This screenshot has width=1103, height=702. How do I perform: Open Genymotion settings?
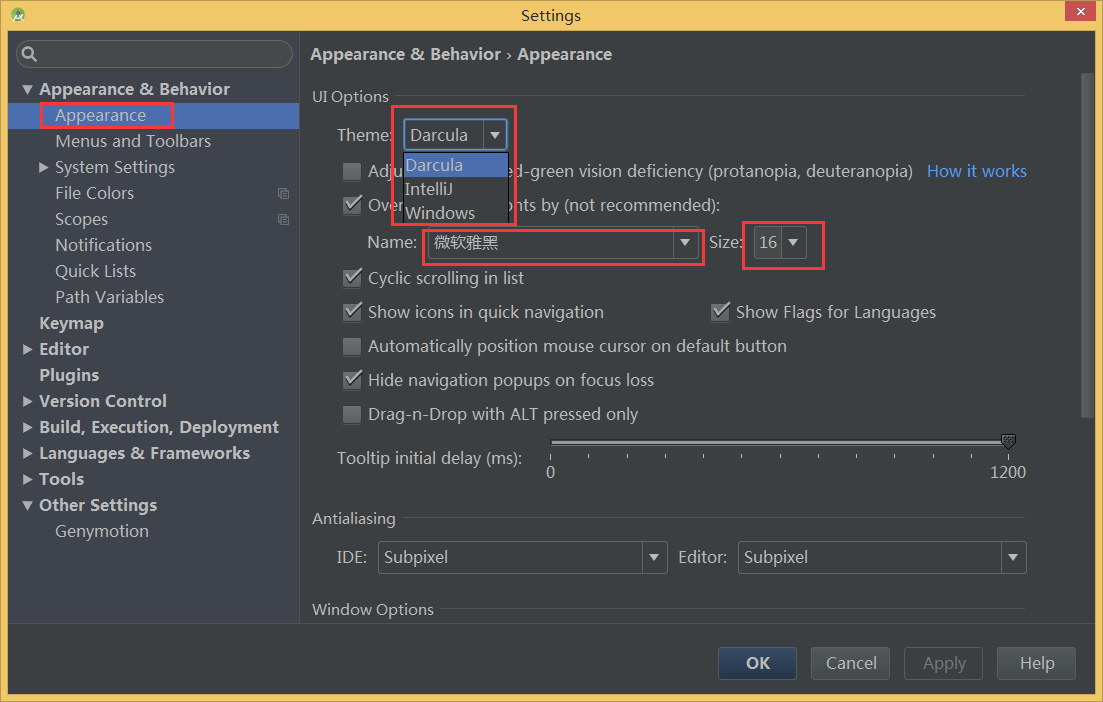click(x=102, y=532)
